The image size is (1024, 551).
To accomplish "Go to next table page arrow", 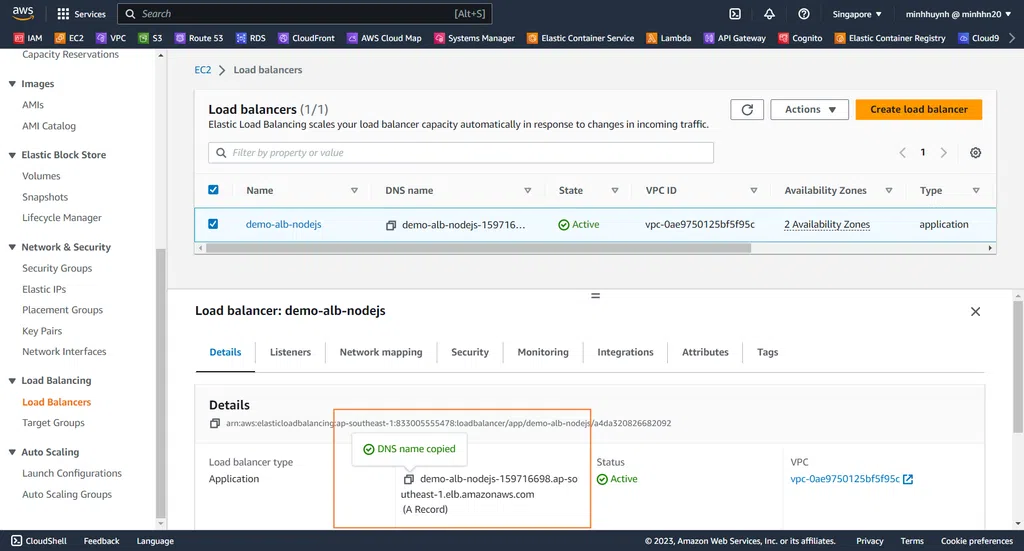I will tap(943, 153).
